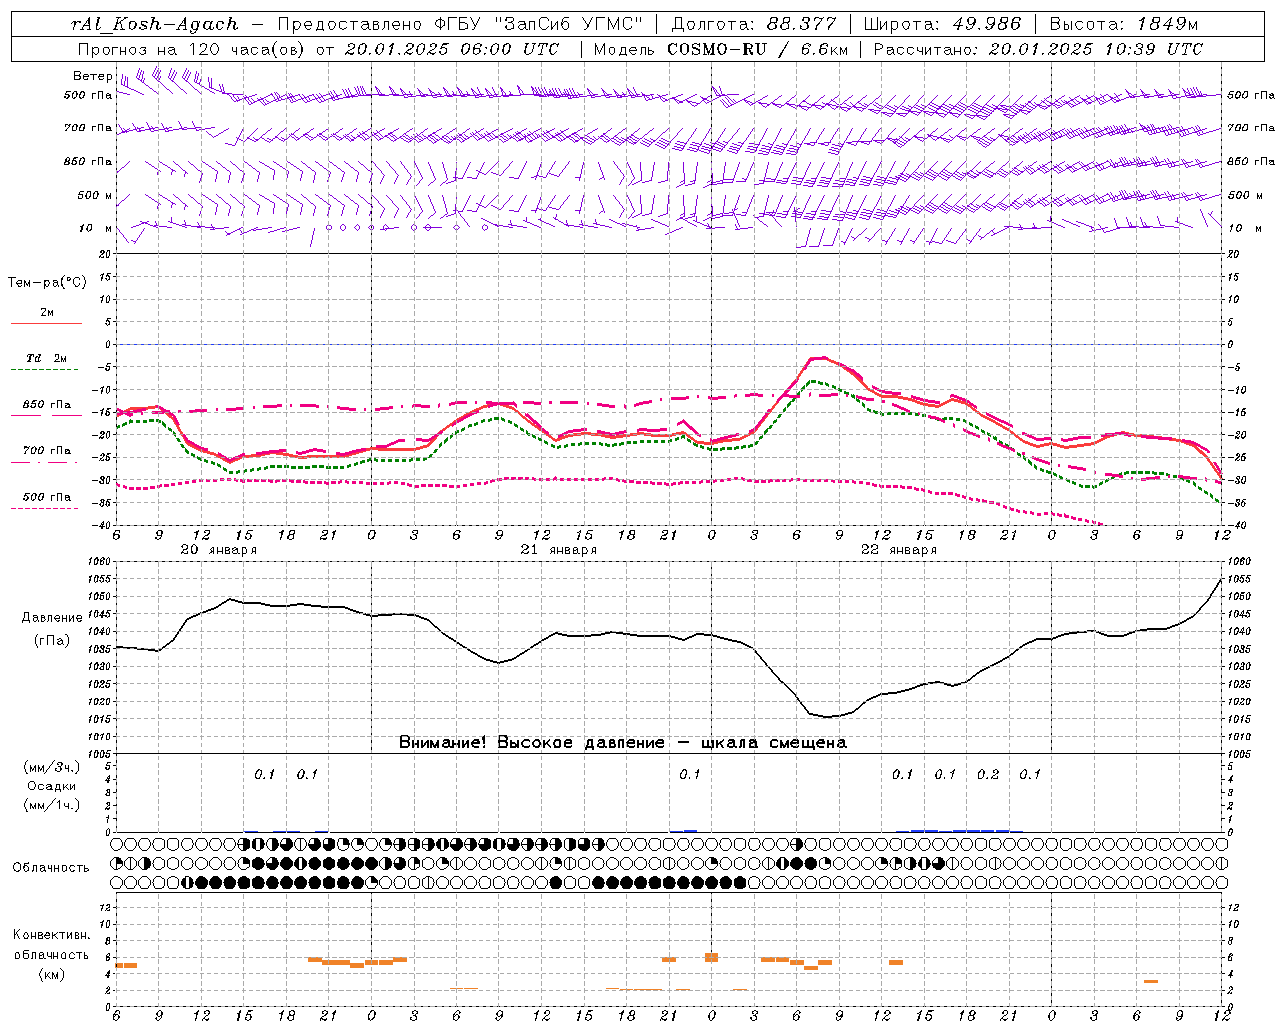
Task: Click the forecast start time 20.01.2025 06:00 UTC
Action: click(452, 48)
